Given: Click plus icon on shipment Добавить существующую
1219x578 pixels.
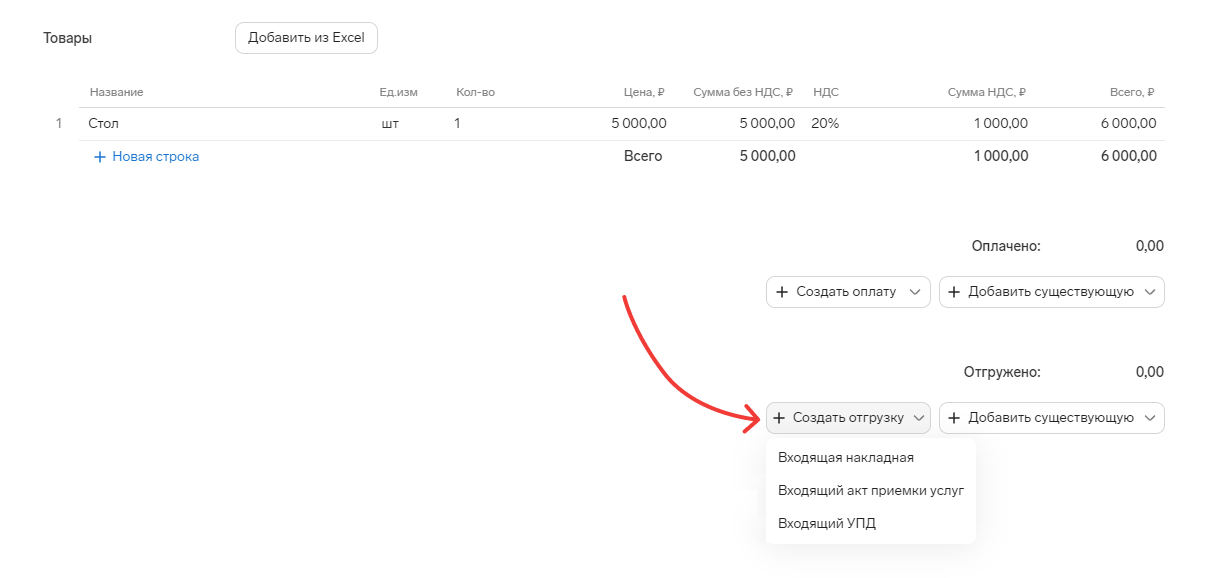Looking at the screenshot, I should (x=954, y=418).
